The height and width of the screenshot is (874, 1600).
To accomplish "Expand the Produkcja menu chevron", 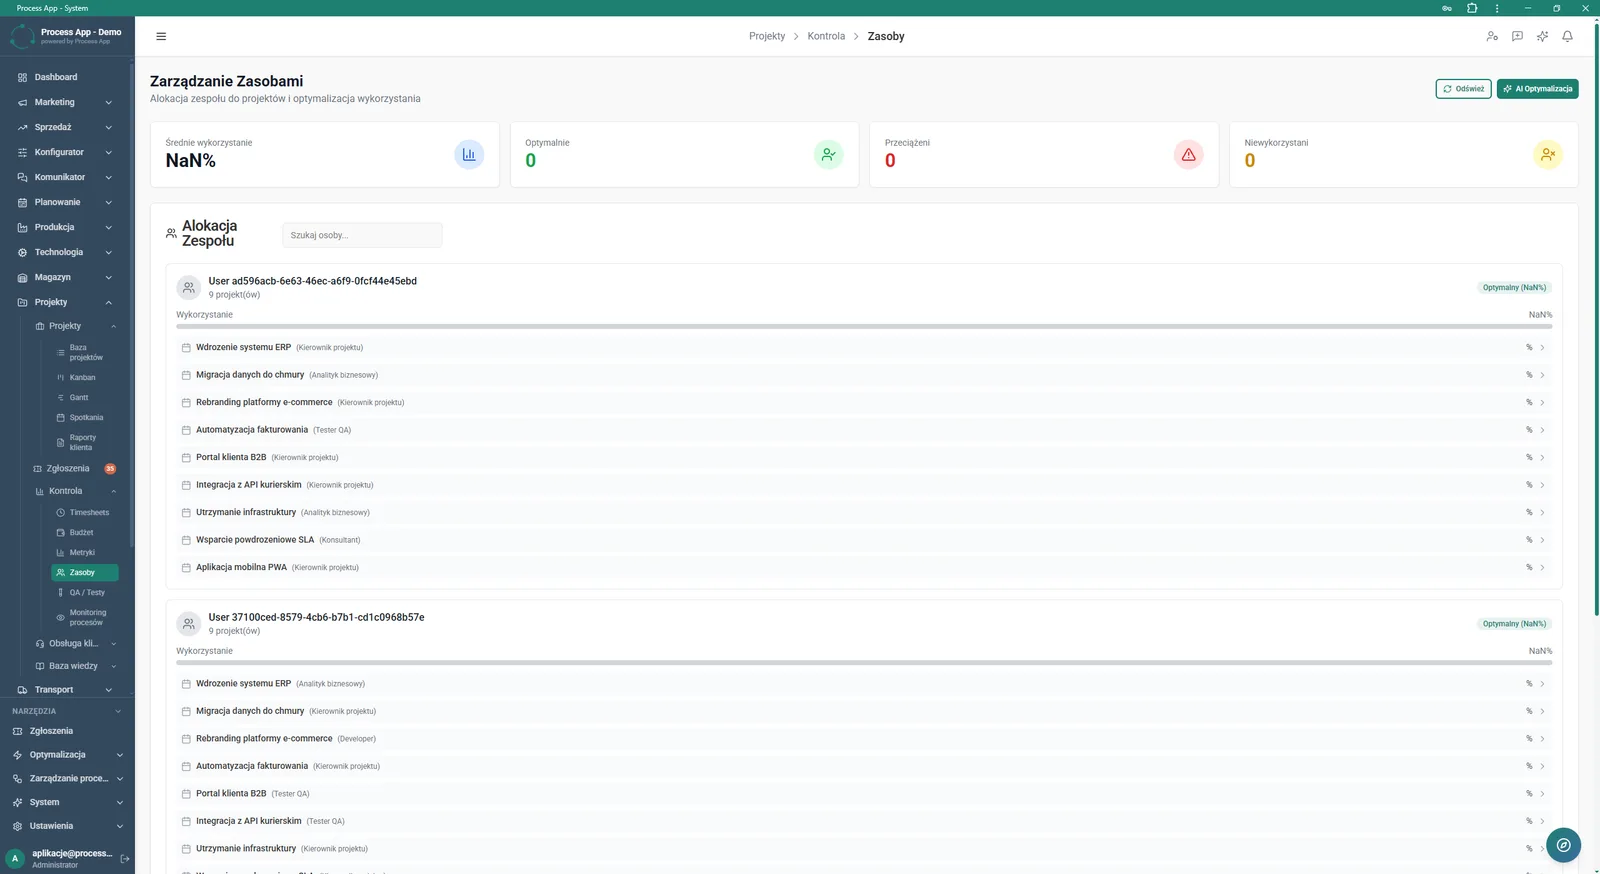I will pyautogui.click(x=108, y=227).
